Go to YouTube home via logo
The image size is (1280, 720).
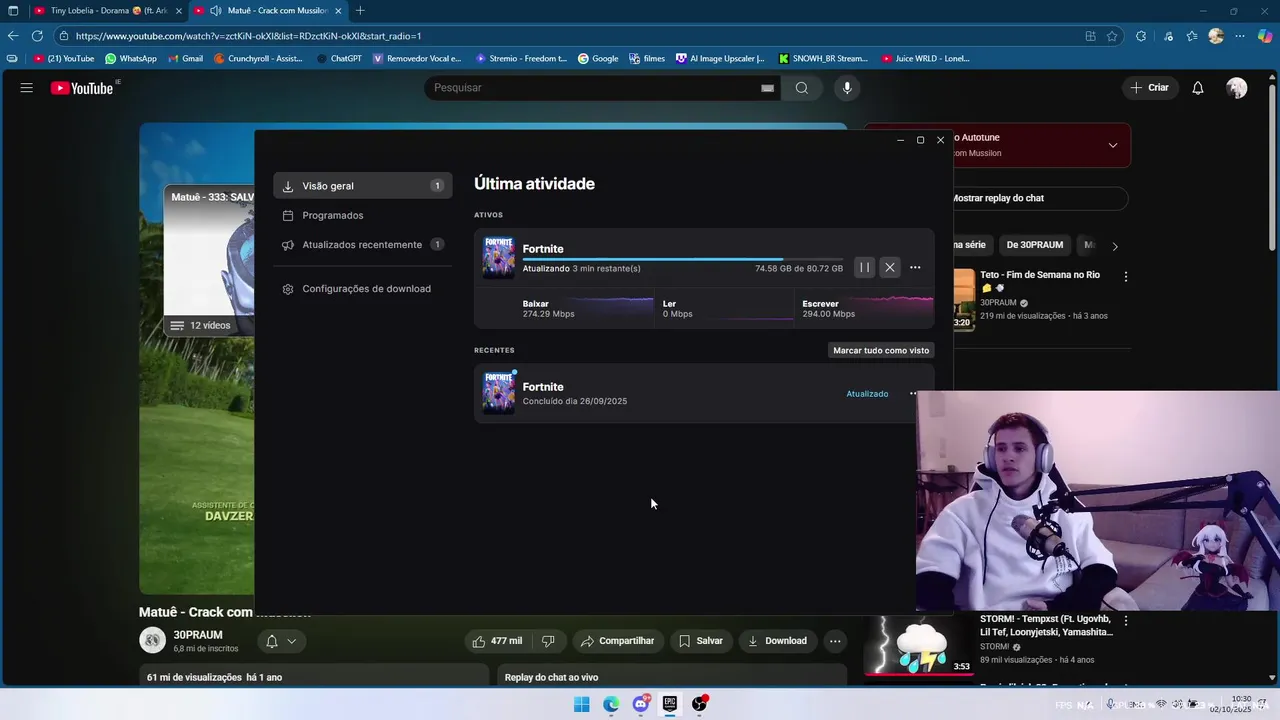coord(83,88)
